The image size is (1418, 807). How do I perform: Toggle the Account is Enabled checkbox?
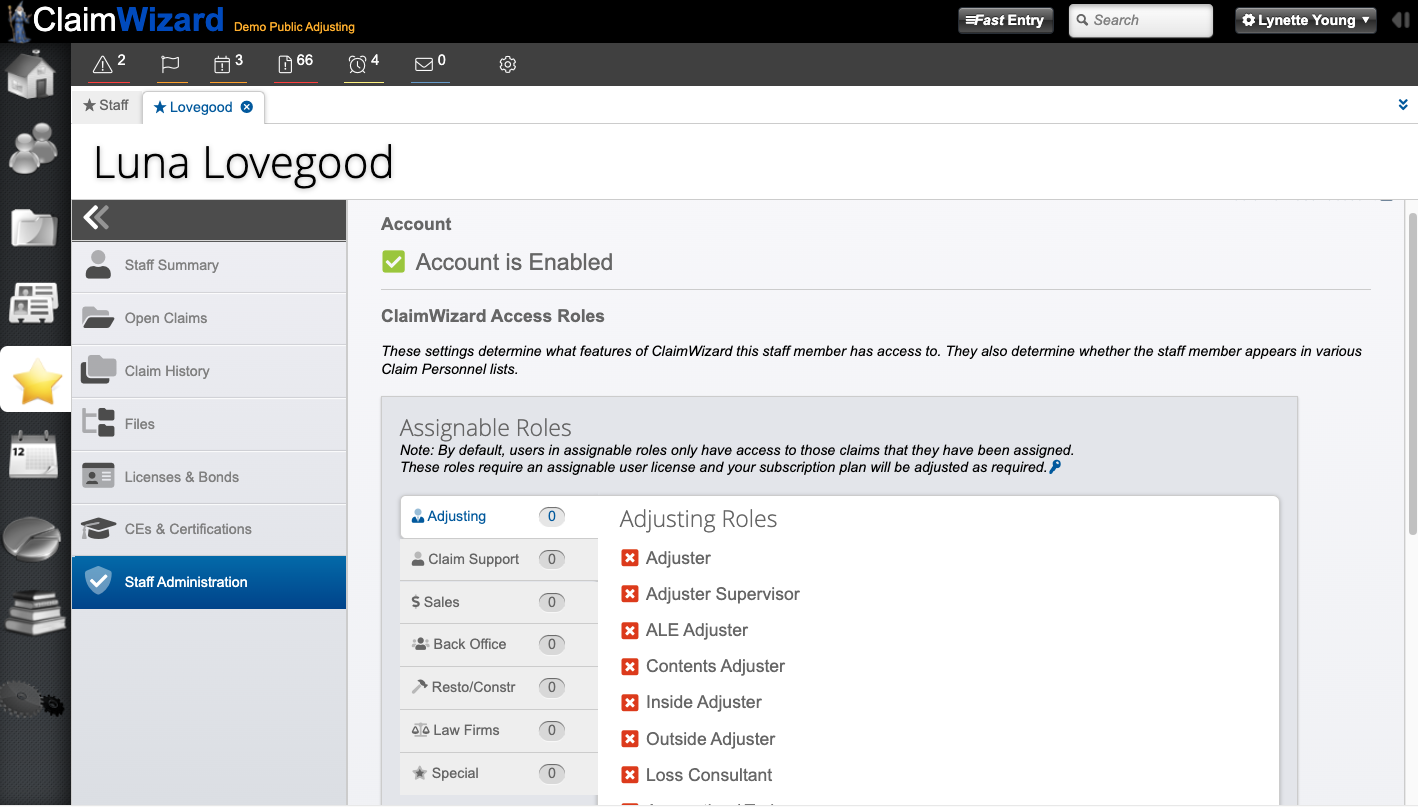tap(394, 262)
